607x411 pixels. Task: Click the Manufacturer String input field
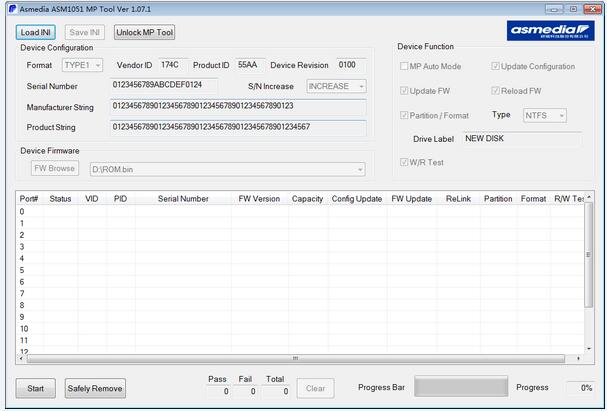click(238, 106)
